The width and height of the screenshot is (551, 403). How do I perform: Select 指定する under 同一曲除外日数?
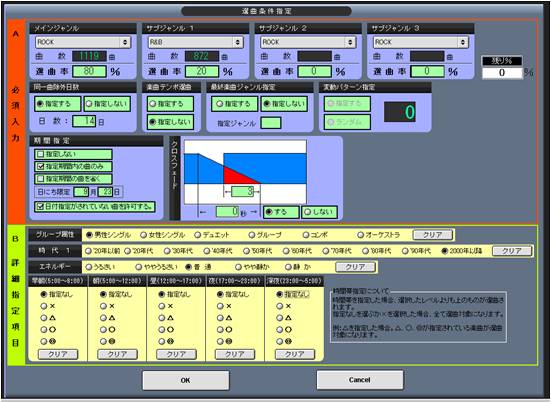click(58, 104)
